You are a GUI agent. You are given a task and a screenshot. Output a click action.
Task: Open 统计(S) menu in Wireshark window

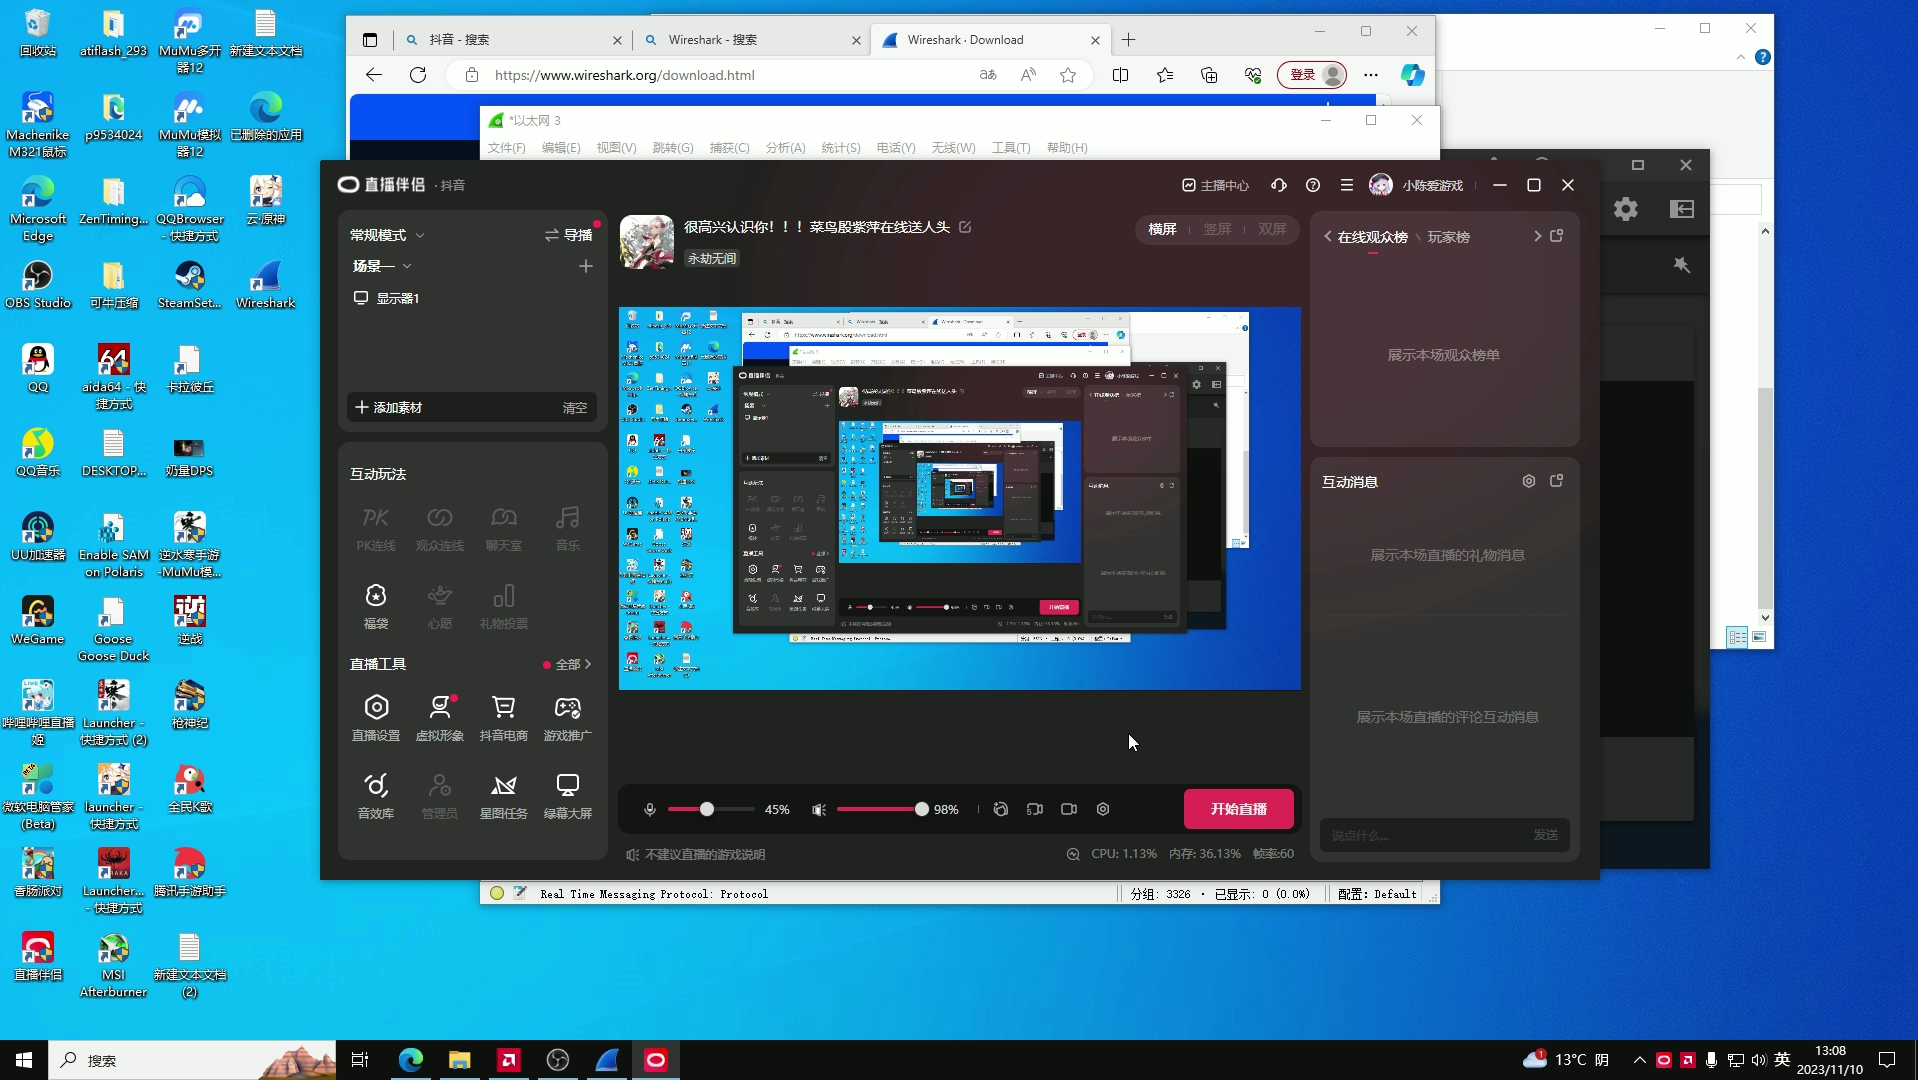[841, 147]
